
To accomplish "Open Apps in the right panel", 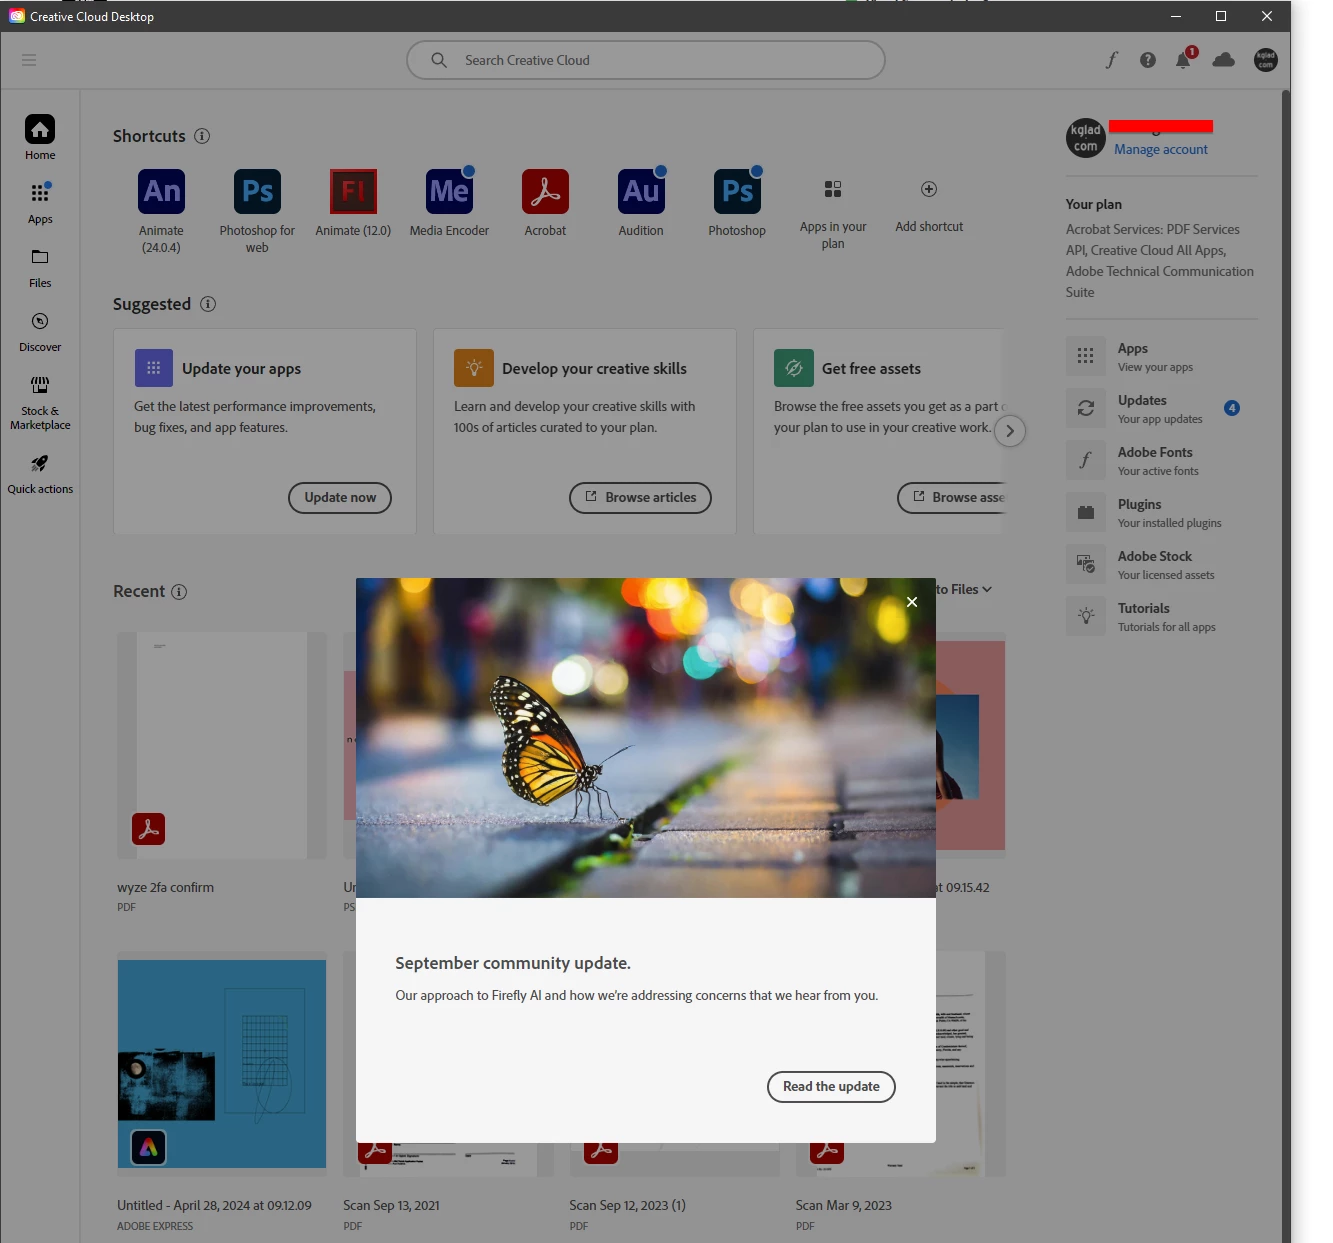I will point(1160,356).
